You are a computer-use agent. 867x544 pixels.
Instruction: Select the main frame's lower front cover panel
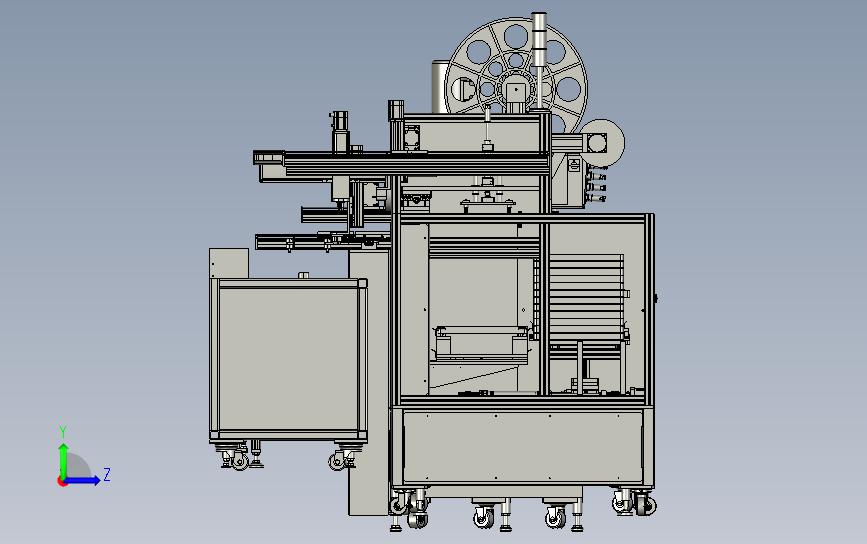point(523,448)
